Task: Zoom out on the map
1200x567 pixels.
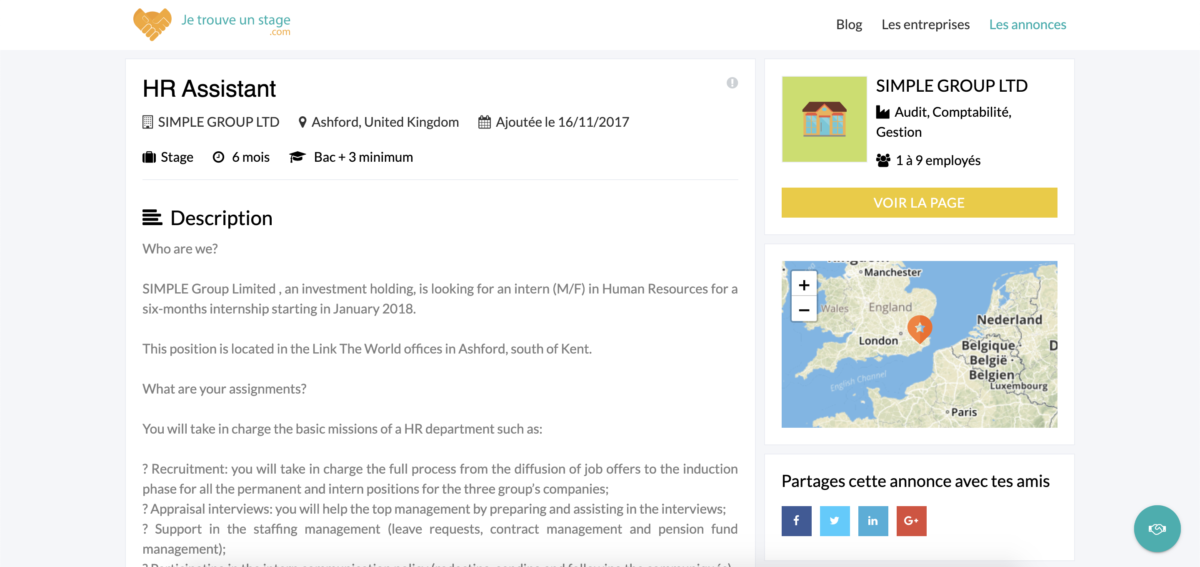Action: coord(804,309)
